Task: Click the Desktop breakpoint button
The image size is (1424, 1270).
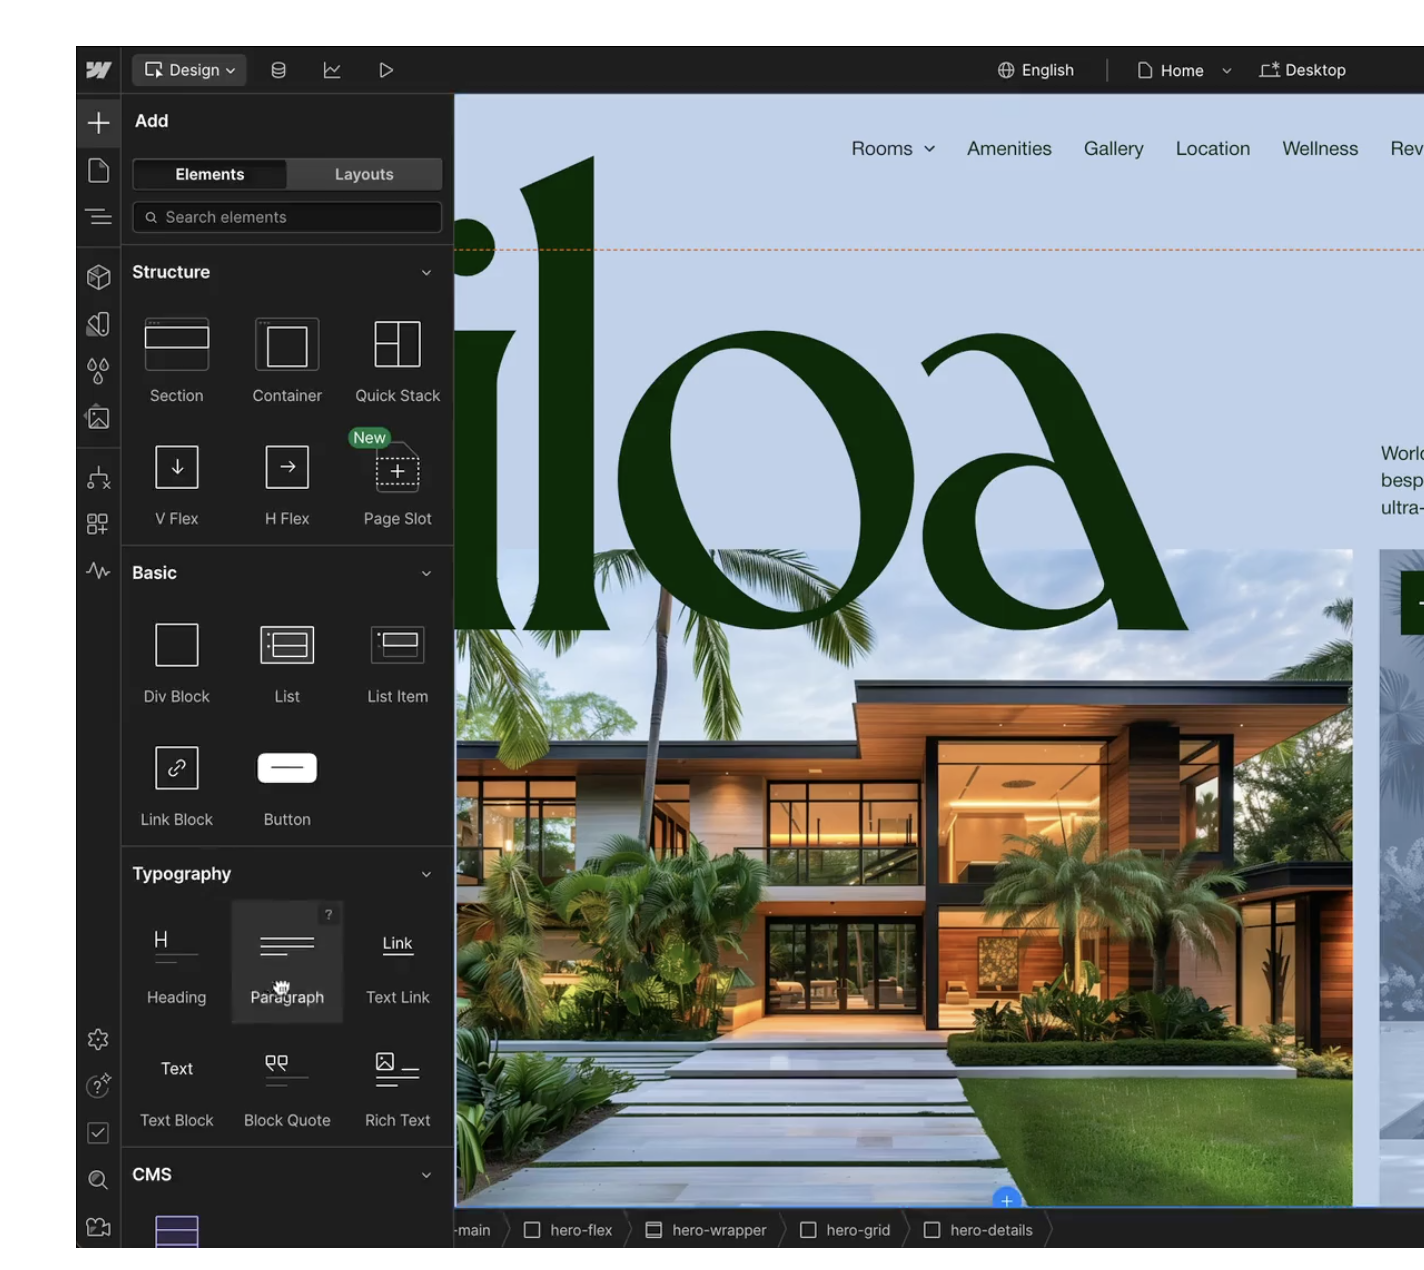Action: pos(1303,70)
